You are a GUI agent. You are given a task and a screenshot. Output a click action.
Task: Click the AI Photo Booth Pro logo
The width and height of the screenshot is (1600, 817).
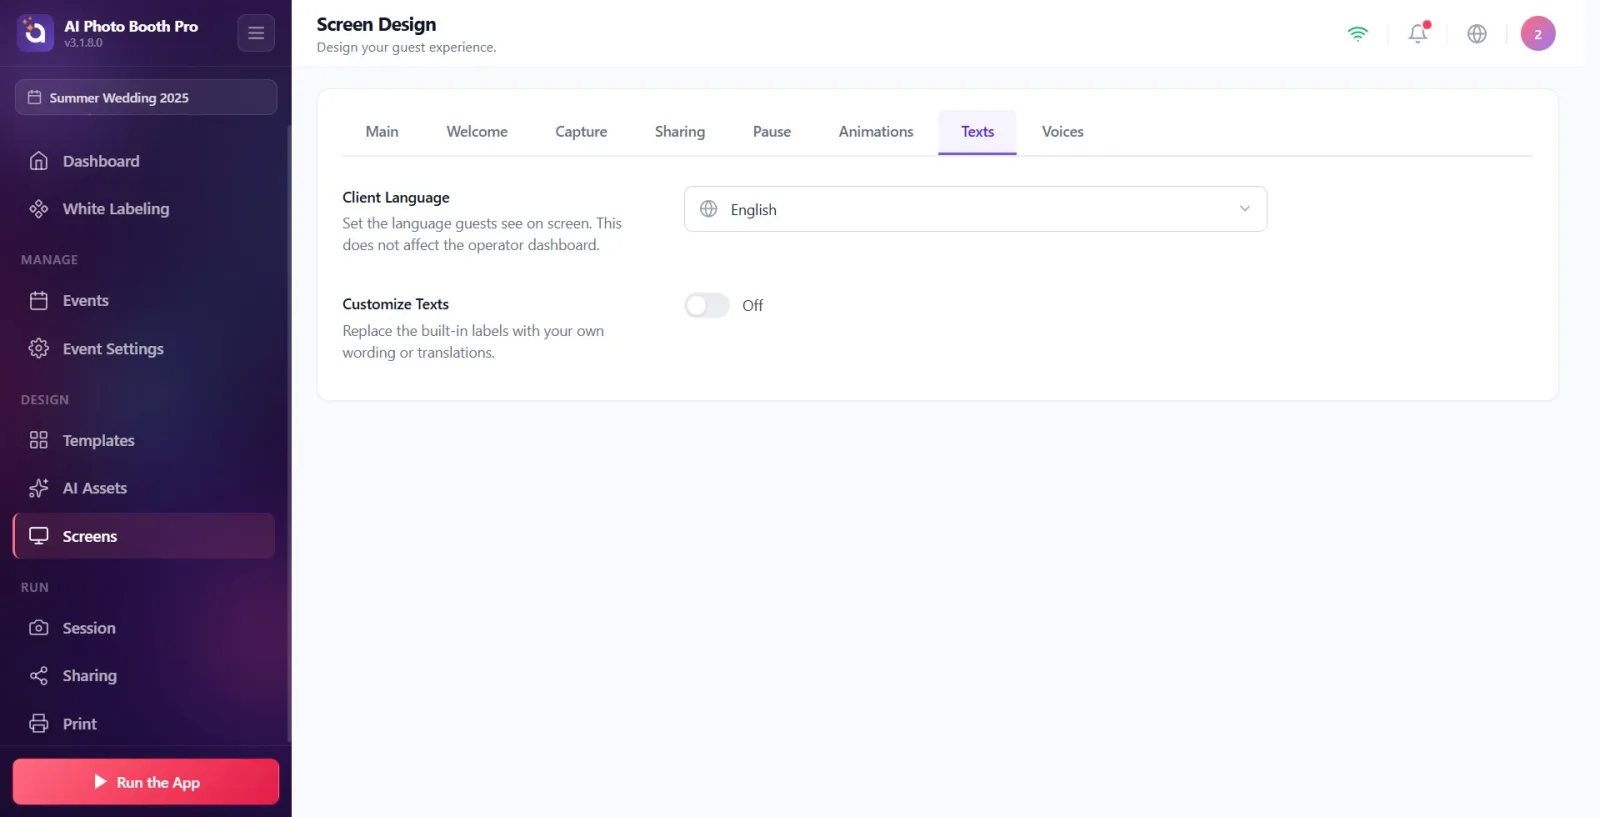coord(35,33)
